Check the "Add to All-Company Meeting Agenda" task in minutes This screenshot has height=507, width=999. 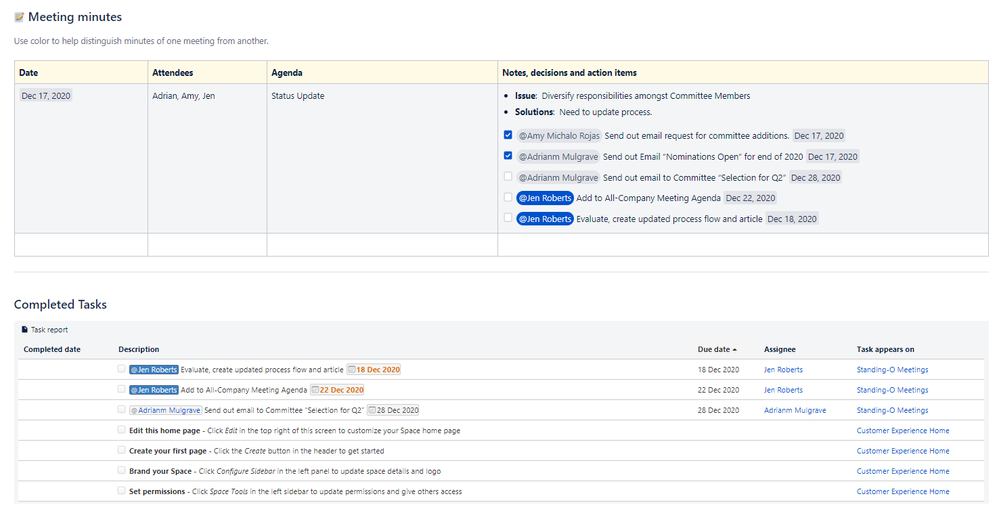(508, 198)
